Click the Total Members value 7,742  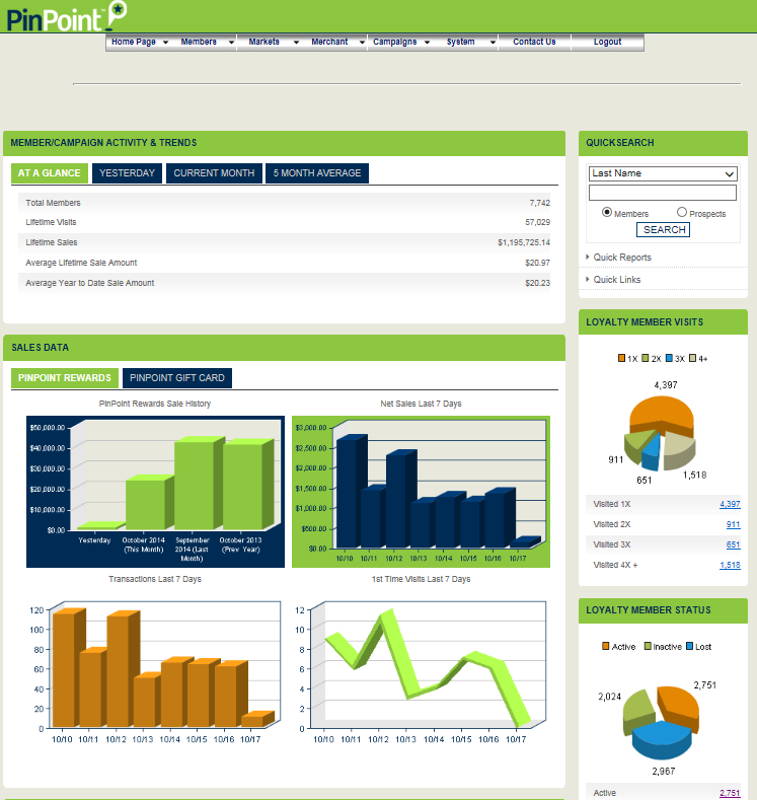pyautogui.click(x=540, y=203)
